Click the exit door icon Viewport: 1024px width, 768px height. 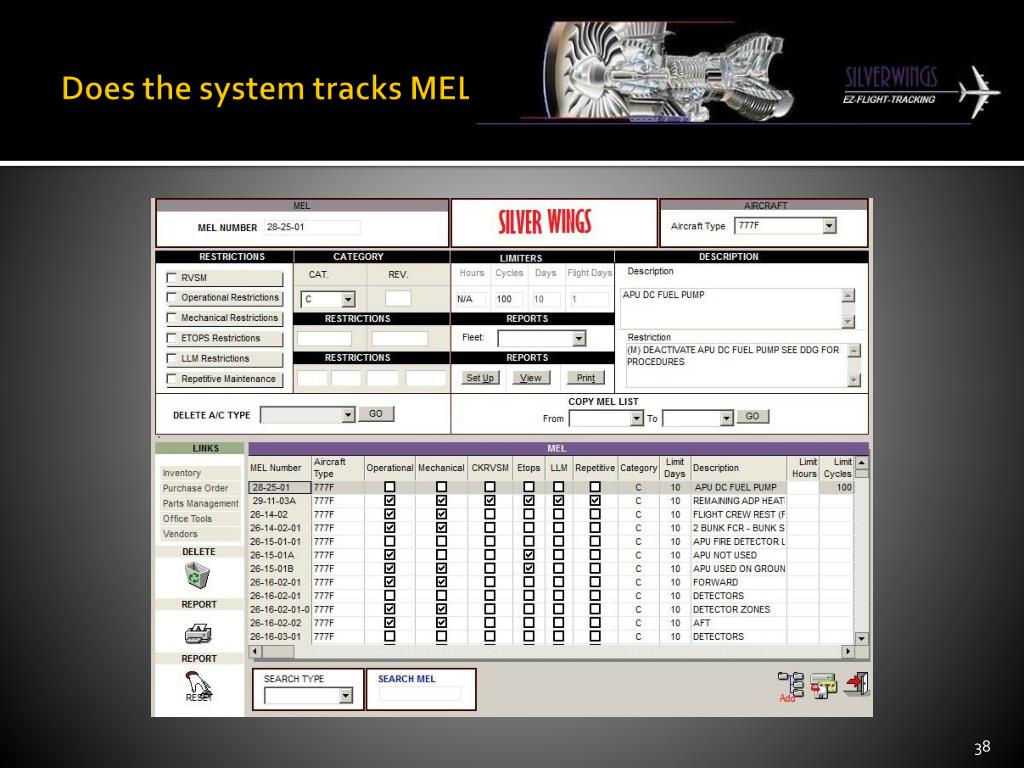856,684
